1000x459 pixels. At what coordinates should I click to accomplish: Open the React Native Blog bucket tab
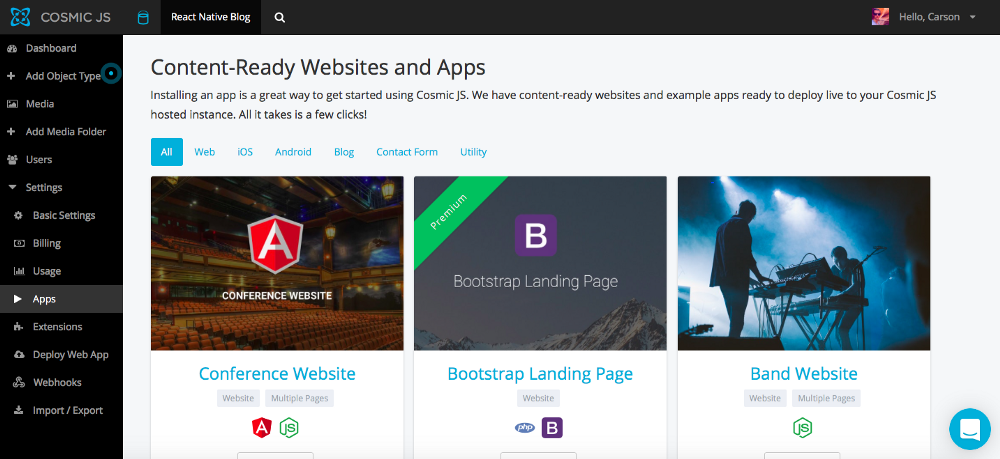click(x=210, y=17)
